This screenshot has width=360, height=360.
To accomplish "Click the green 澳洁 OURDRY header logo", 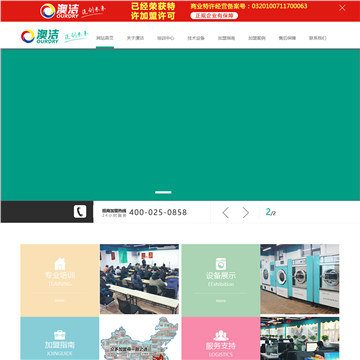I will [40, 36].
